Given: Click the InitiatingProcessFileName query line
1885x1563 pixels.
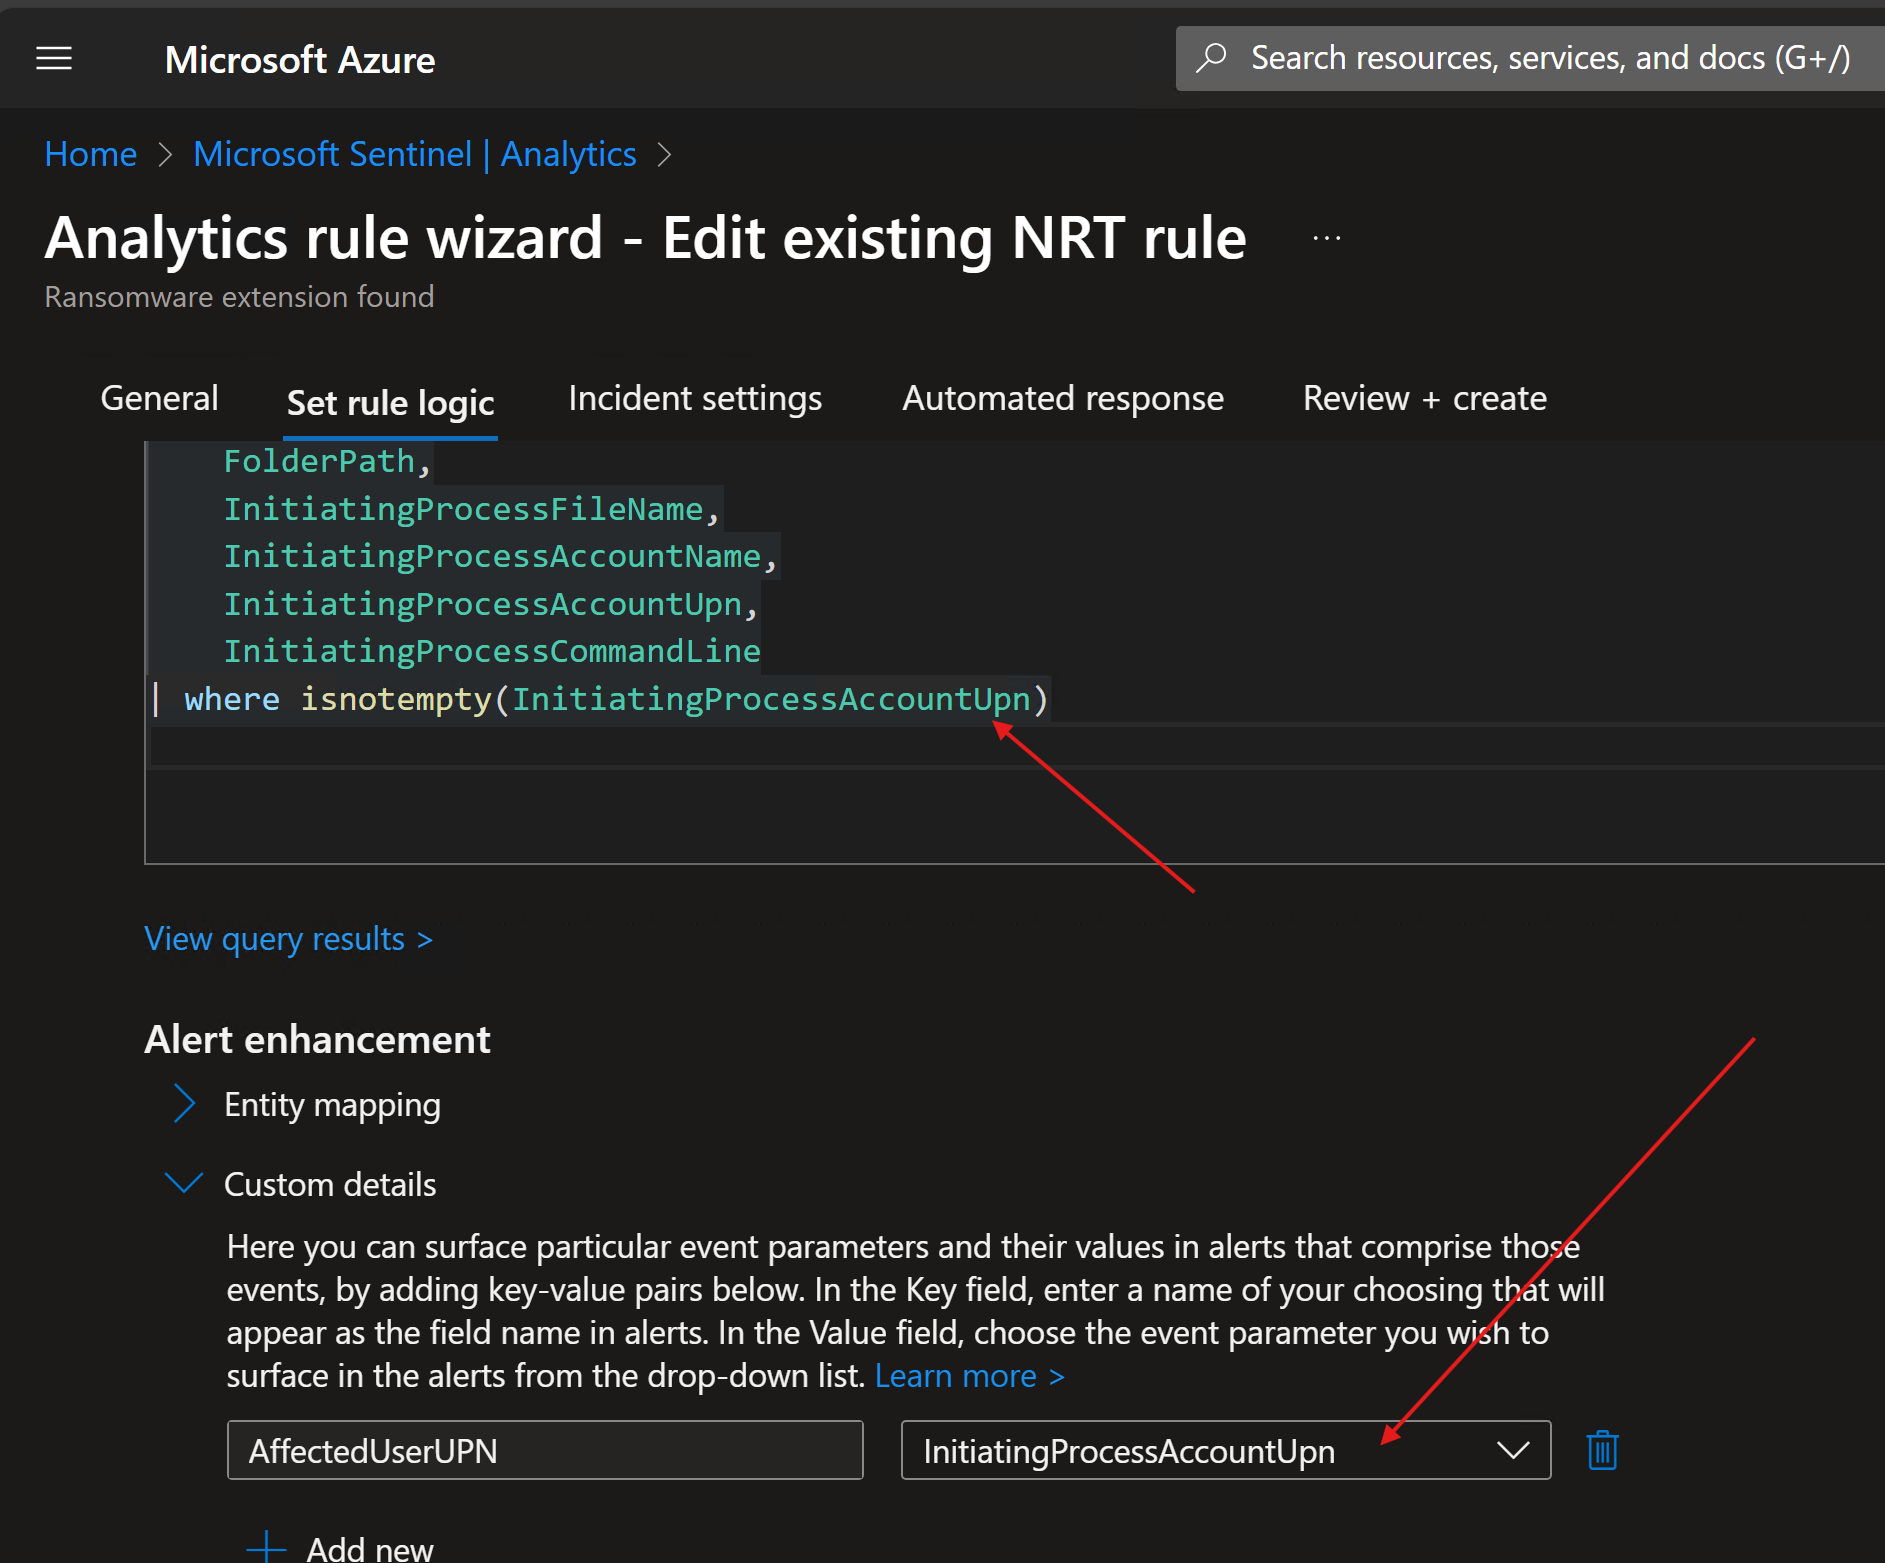Looking at the screenshot, I should click(x=471, y=509).
